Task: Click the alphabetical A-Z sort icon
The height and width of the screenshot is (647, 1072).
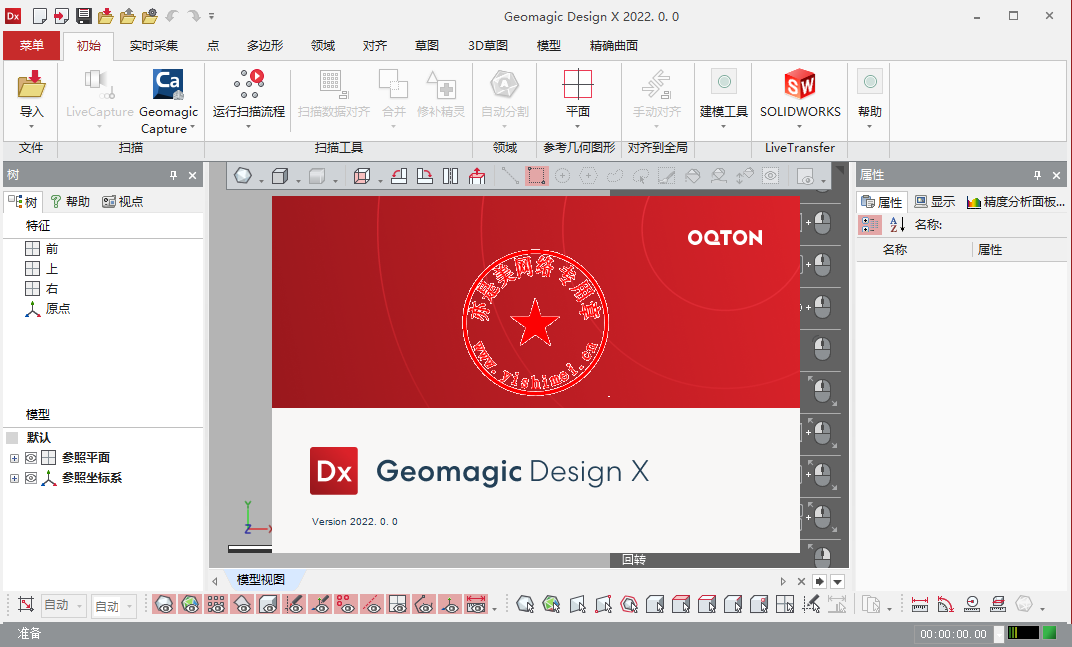Action: tap(897, 224)
